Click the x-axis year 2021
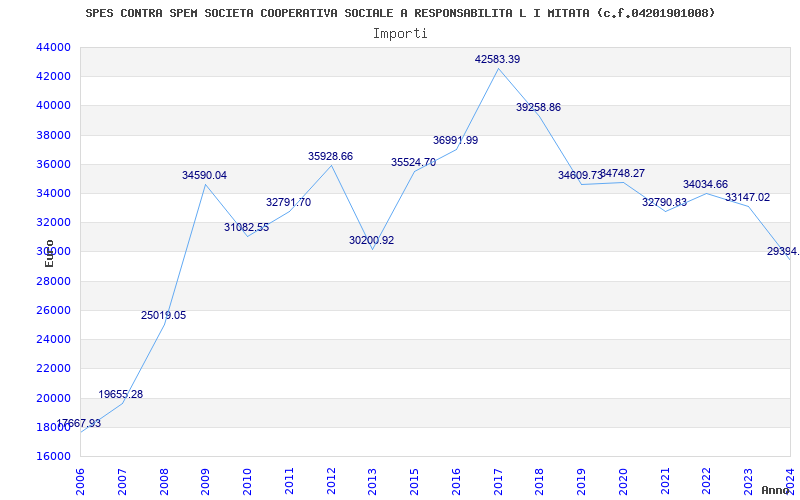This screenshot has height=500, width=800. pos(665,482)
